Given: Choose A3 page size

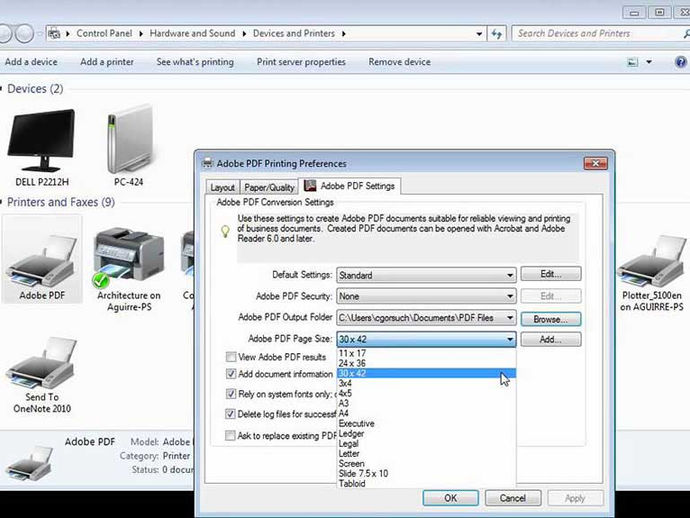Looking at the screenshot, I should point(426,404).
